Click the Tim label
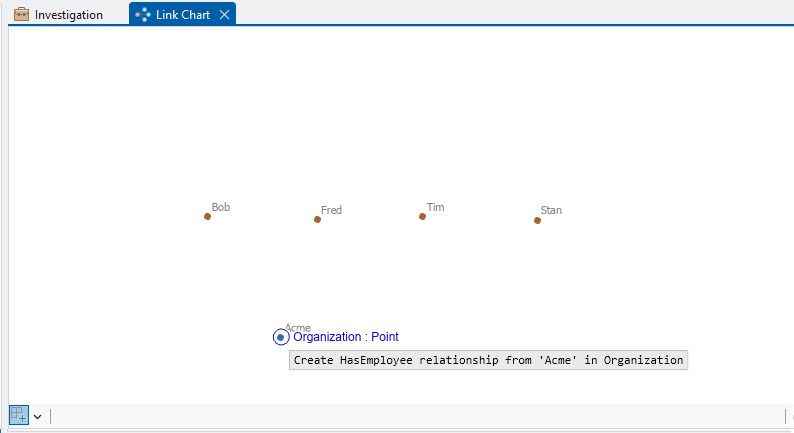Image resolution: width=794 pixels, height=433 pixels. (435, 207)
